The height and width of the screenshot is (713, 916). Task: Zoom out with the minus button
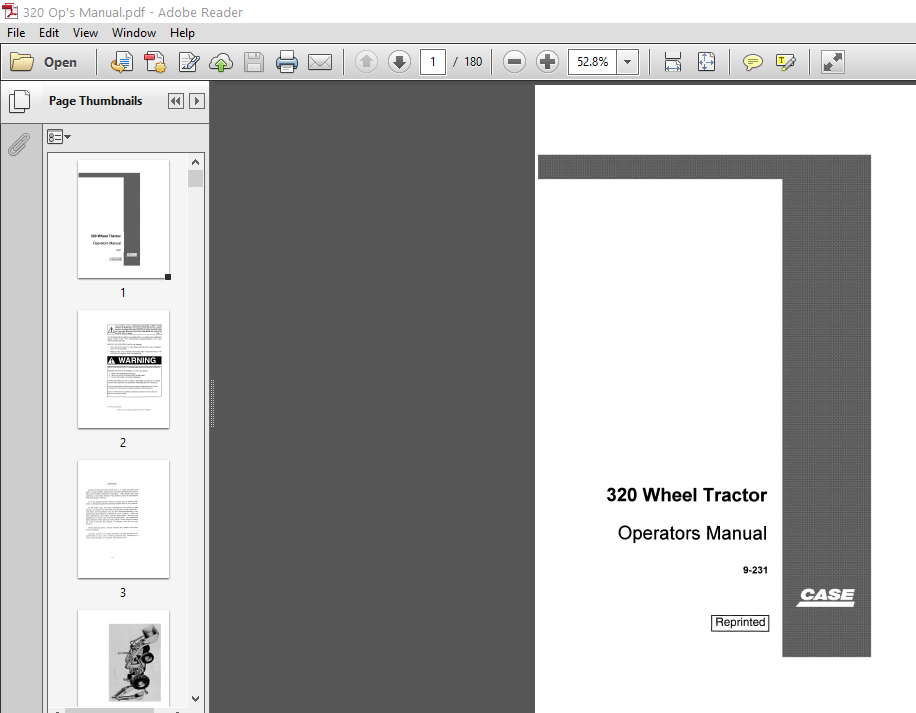514,62
